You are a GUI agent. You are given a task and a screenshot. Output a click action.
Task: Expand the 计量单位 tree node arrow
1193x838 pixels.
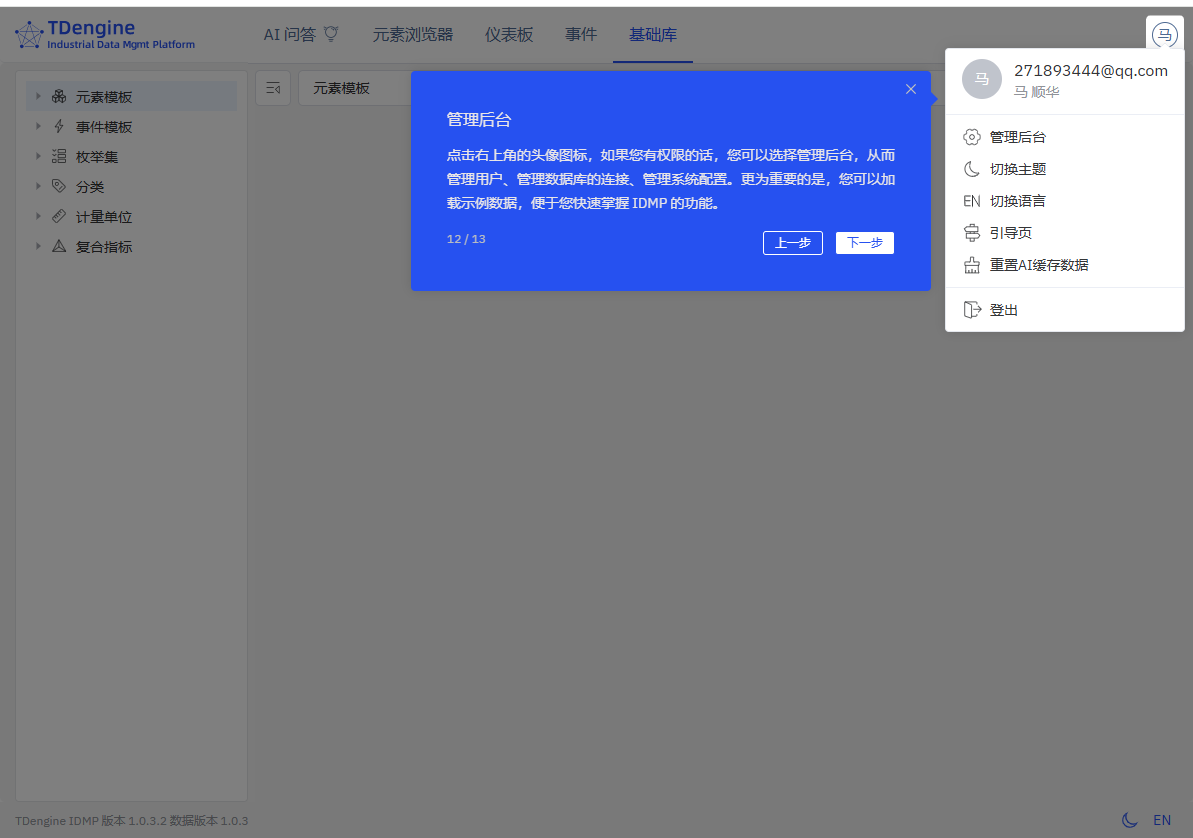(x=38, y=216)
